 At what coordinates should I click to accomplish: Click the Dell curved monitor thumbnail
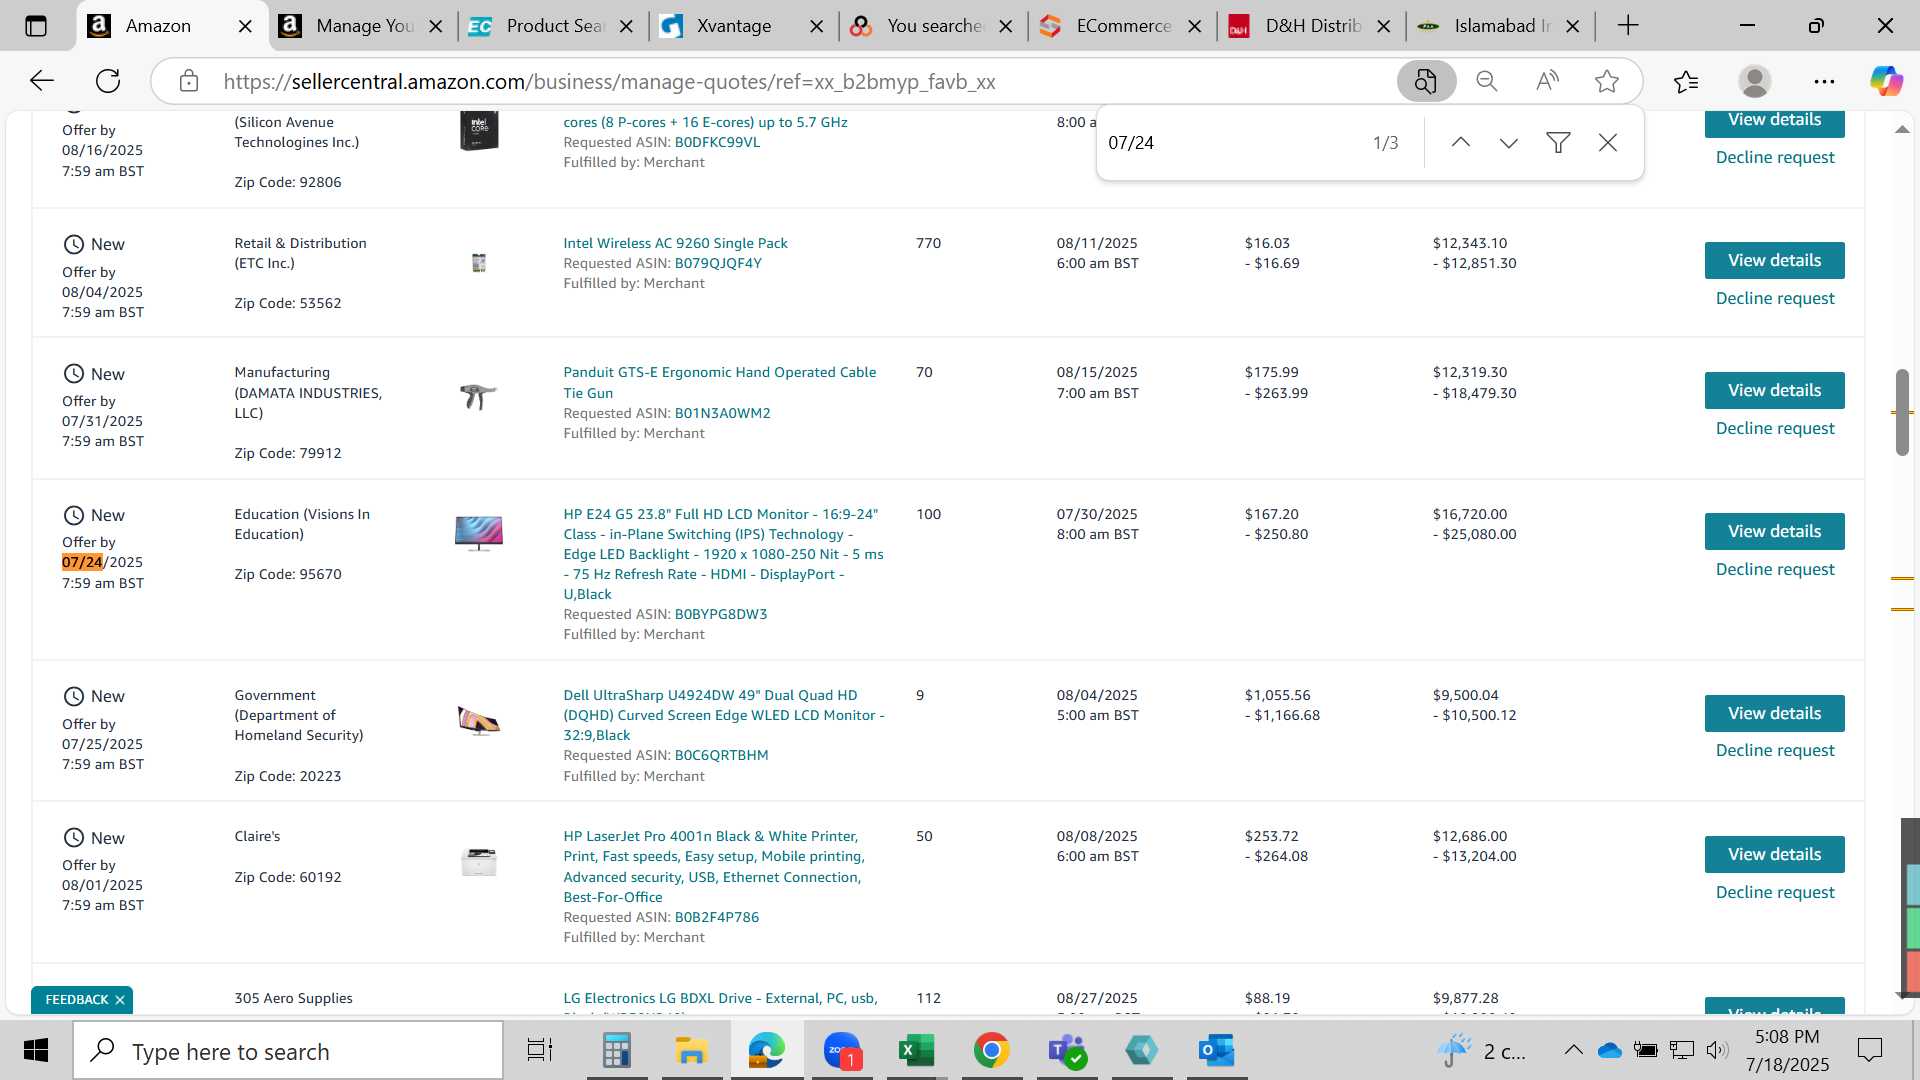point(479,720)
